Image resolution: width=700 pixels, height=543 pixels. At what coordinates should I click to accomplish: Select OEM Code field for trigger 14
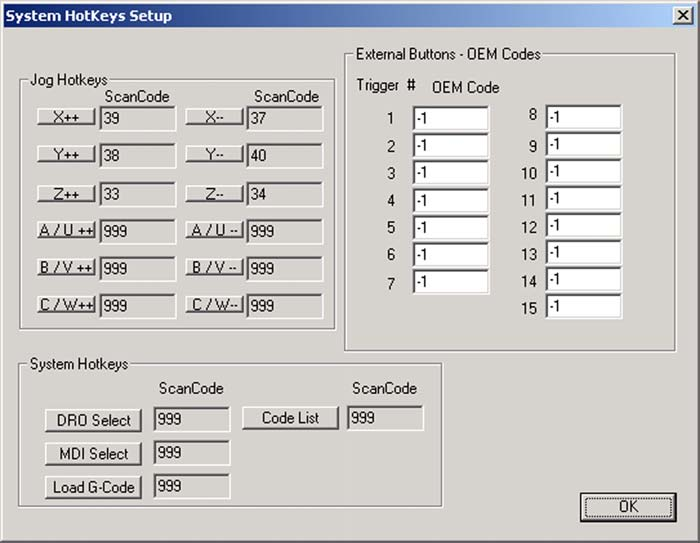point(583,280)
